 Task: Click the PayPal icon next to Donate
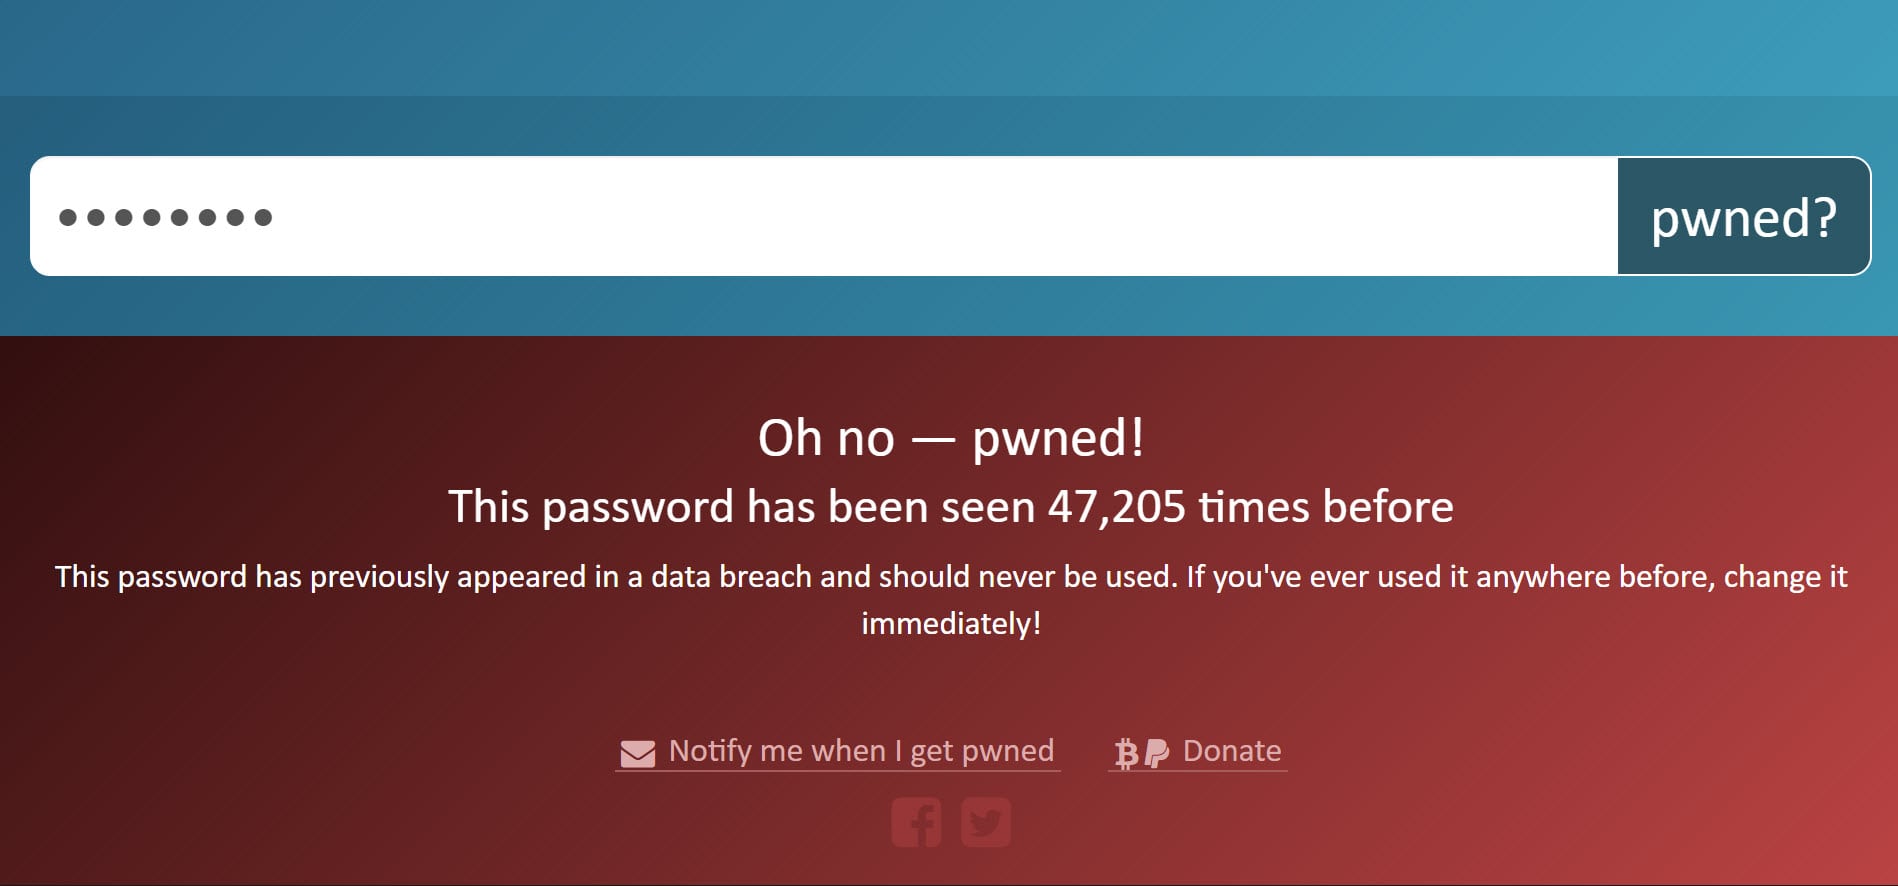[x=1156, y=753]
